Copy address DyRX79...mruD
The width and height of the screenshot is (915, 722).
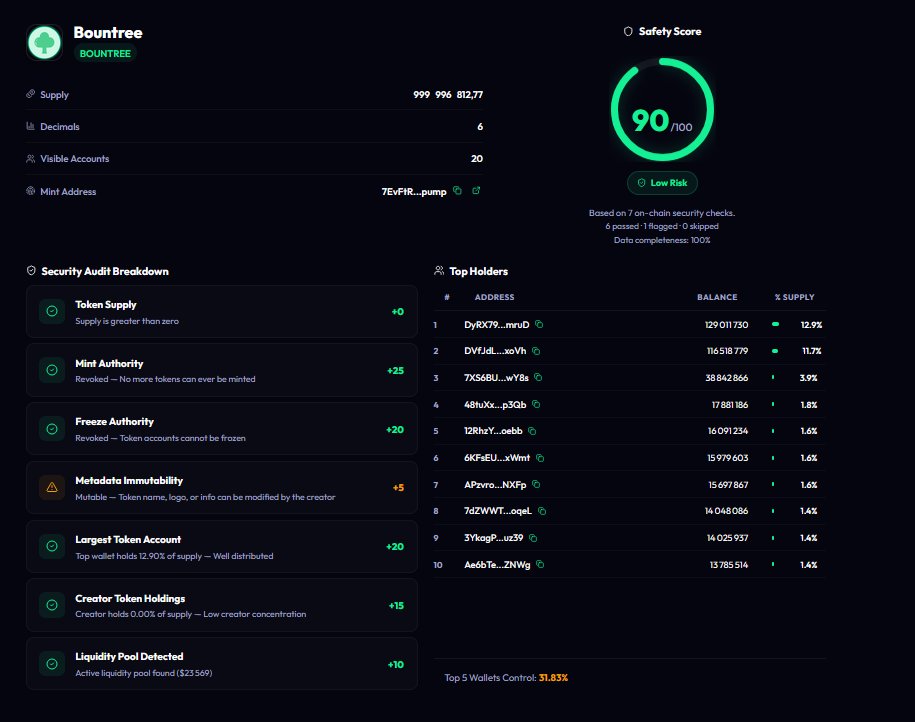click(x=539, y=325)
